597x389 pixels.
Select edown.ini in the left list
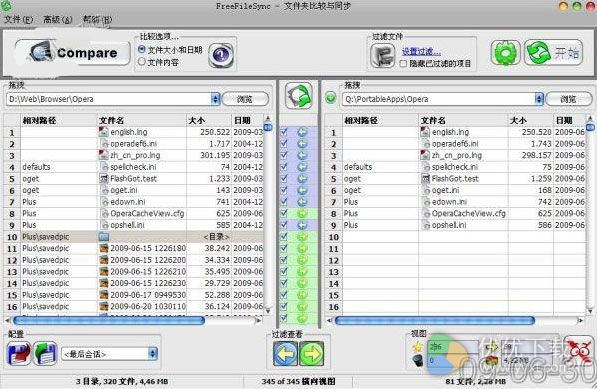tap(128, 202)
